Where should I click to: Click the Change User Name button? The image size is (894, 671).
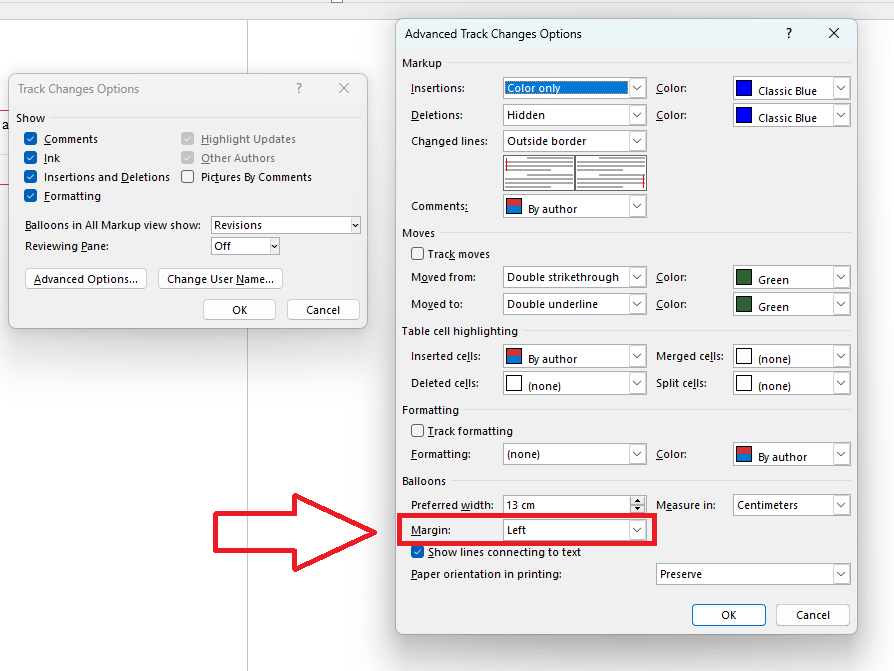[x=220, y=279]
